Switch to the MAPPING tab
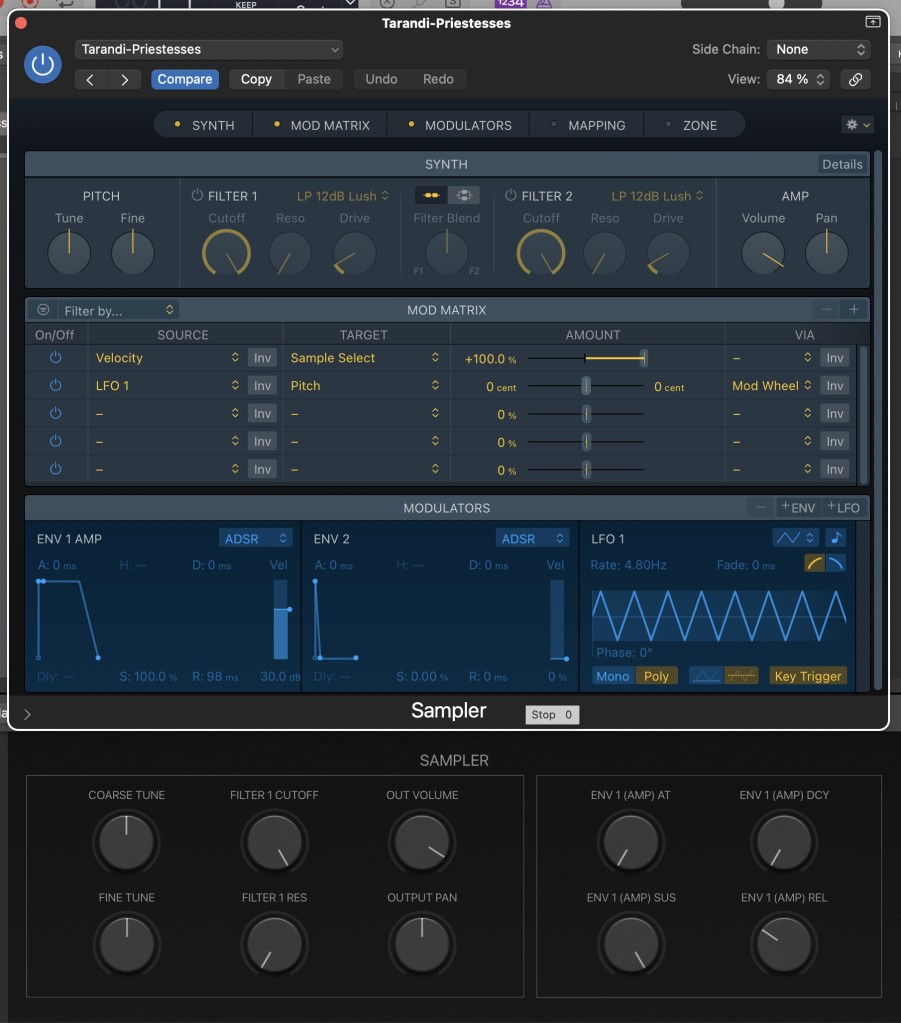The width and height of the screenshot is (901, 1023). pos(596,125)
